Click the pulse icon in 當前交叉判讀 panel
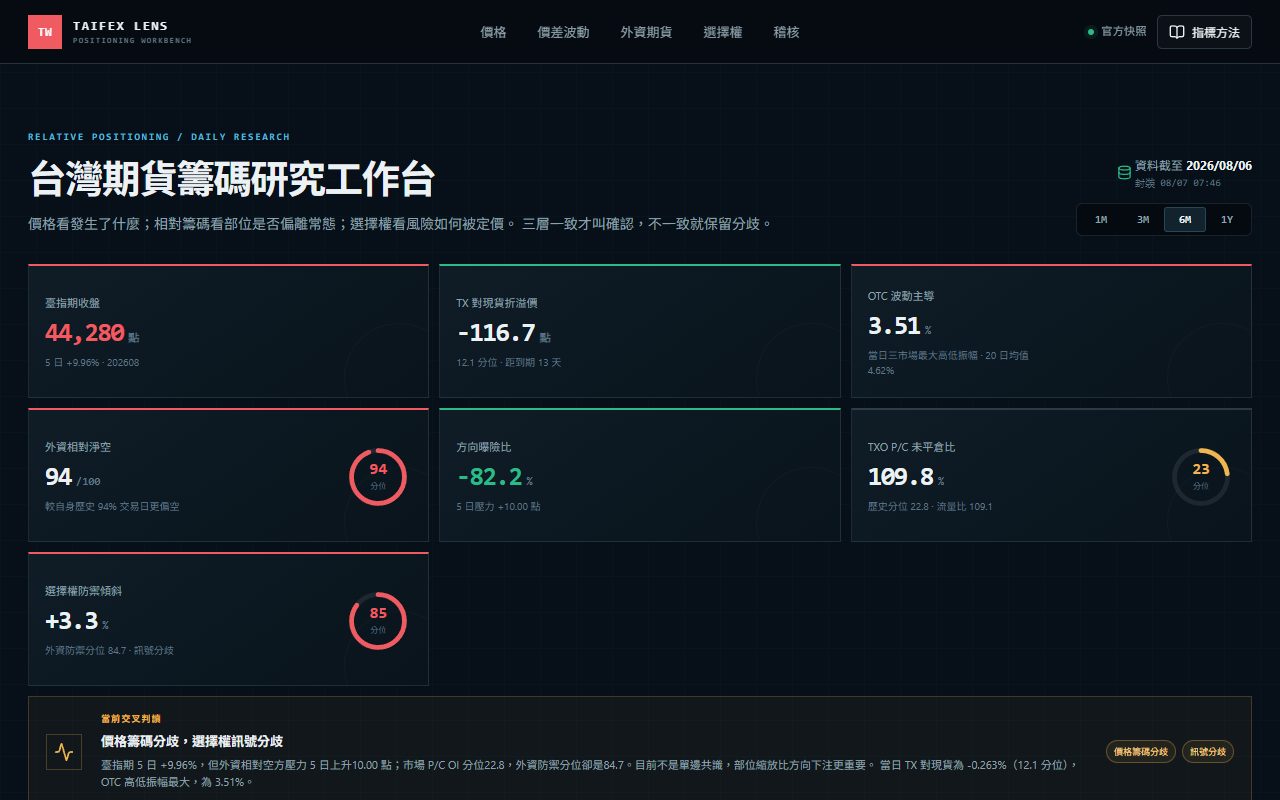 [x=64, y=752]
